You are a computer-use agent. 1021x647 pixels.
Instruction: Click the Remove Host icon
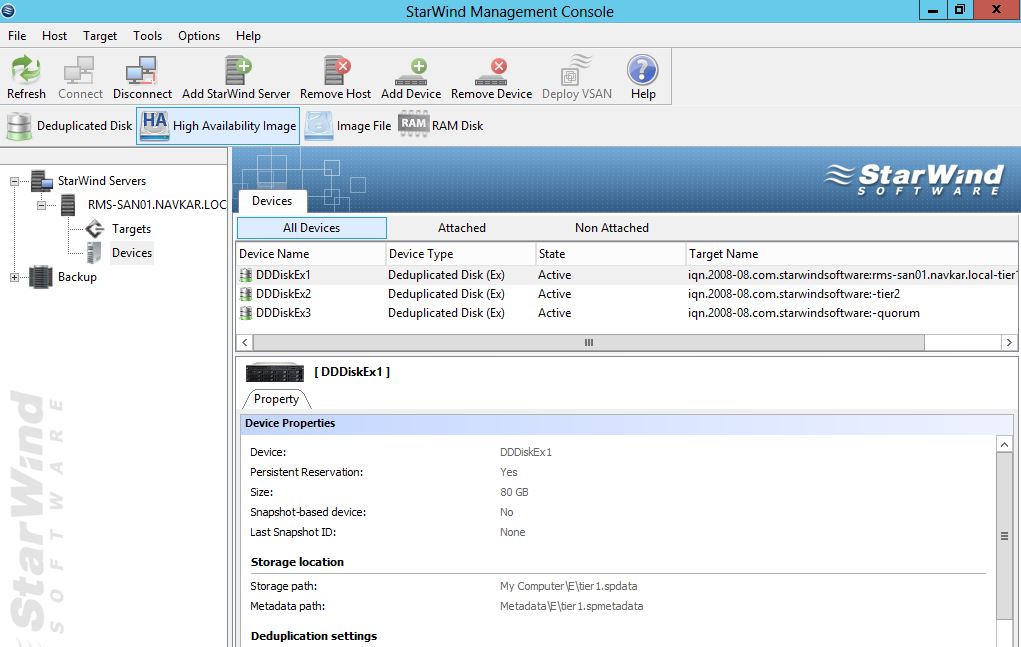coord(337,70)
